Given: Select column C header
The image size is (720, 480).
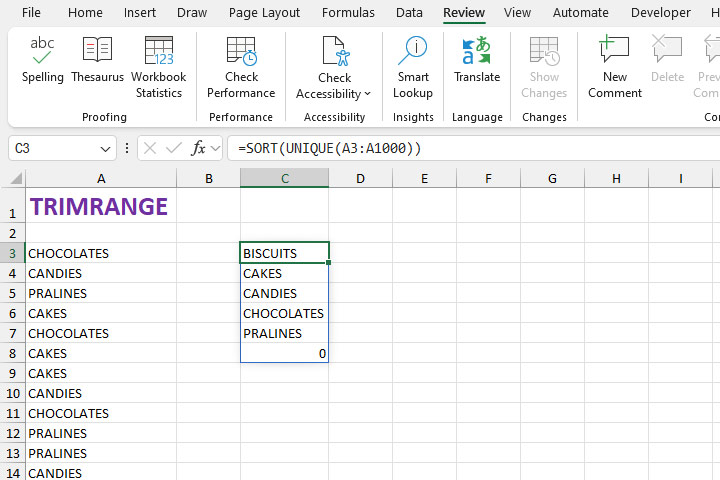Looking at the screenshot, I should pos(285,178).
